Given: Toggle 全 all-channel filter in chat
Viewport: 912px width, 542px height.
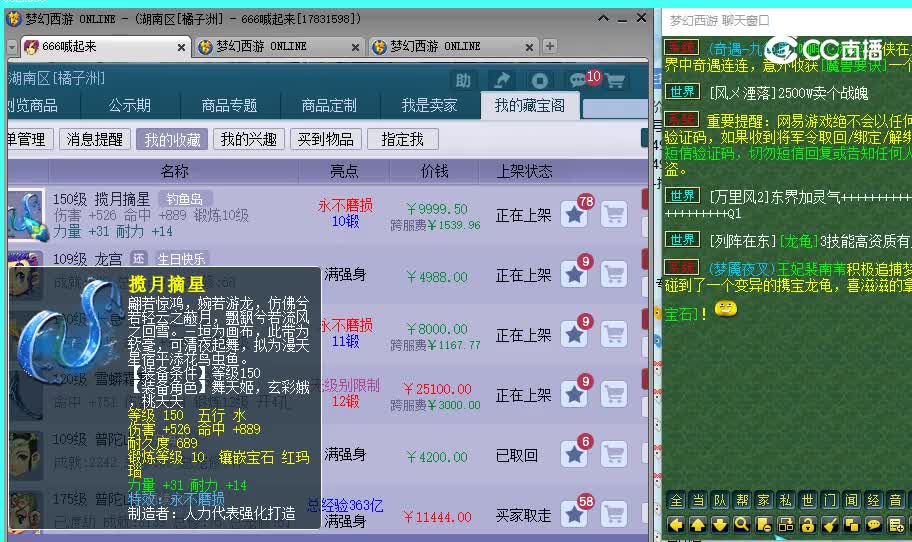Looking at the screenshot, I should click(676, 500).
